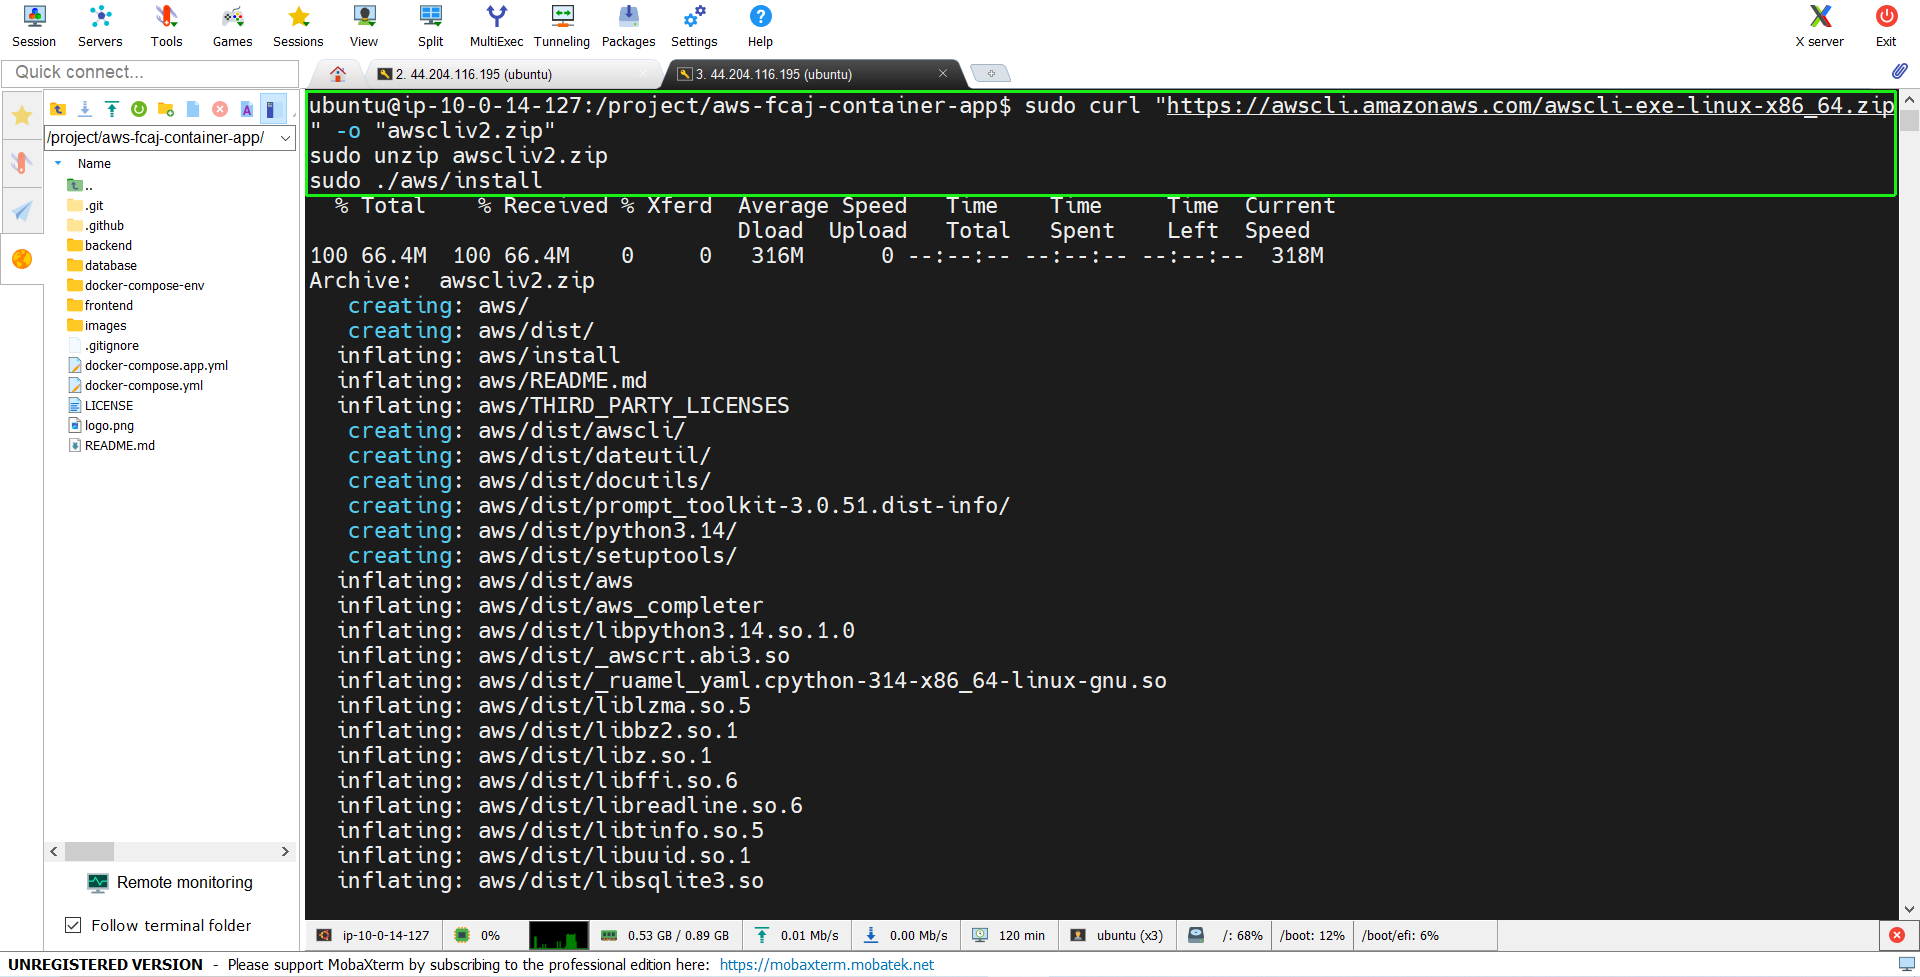Click the Split terminal icon
Viewport: 1920px width, 977px height.
click(430, 26)
